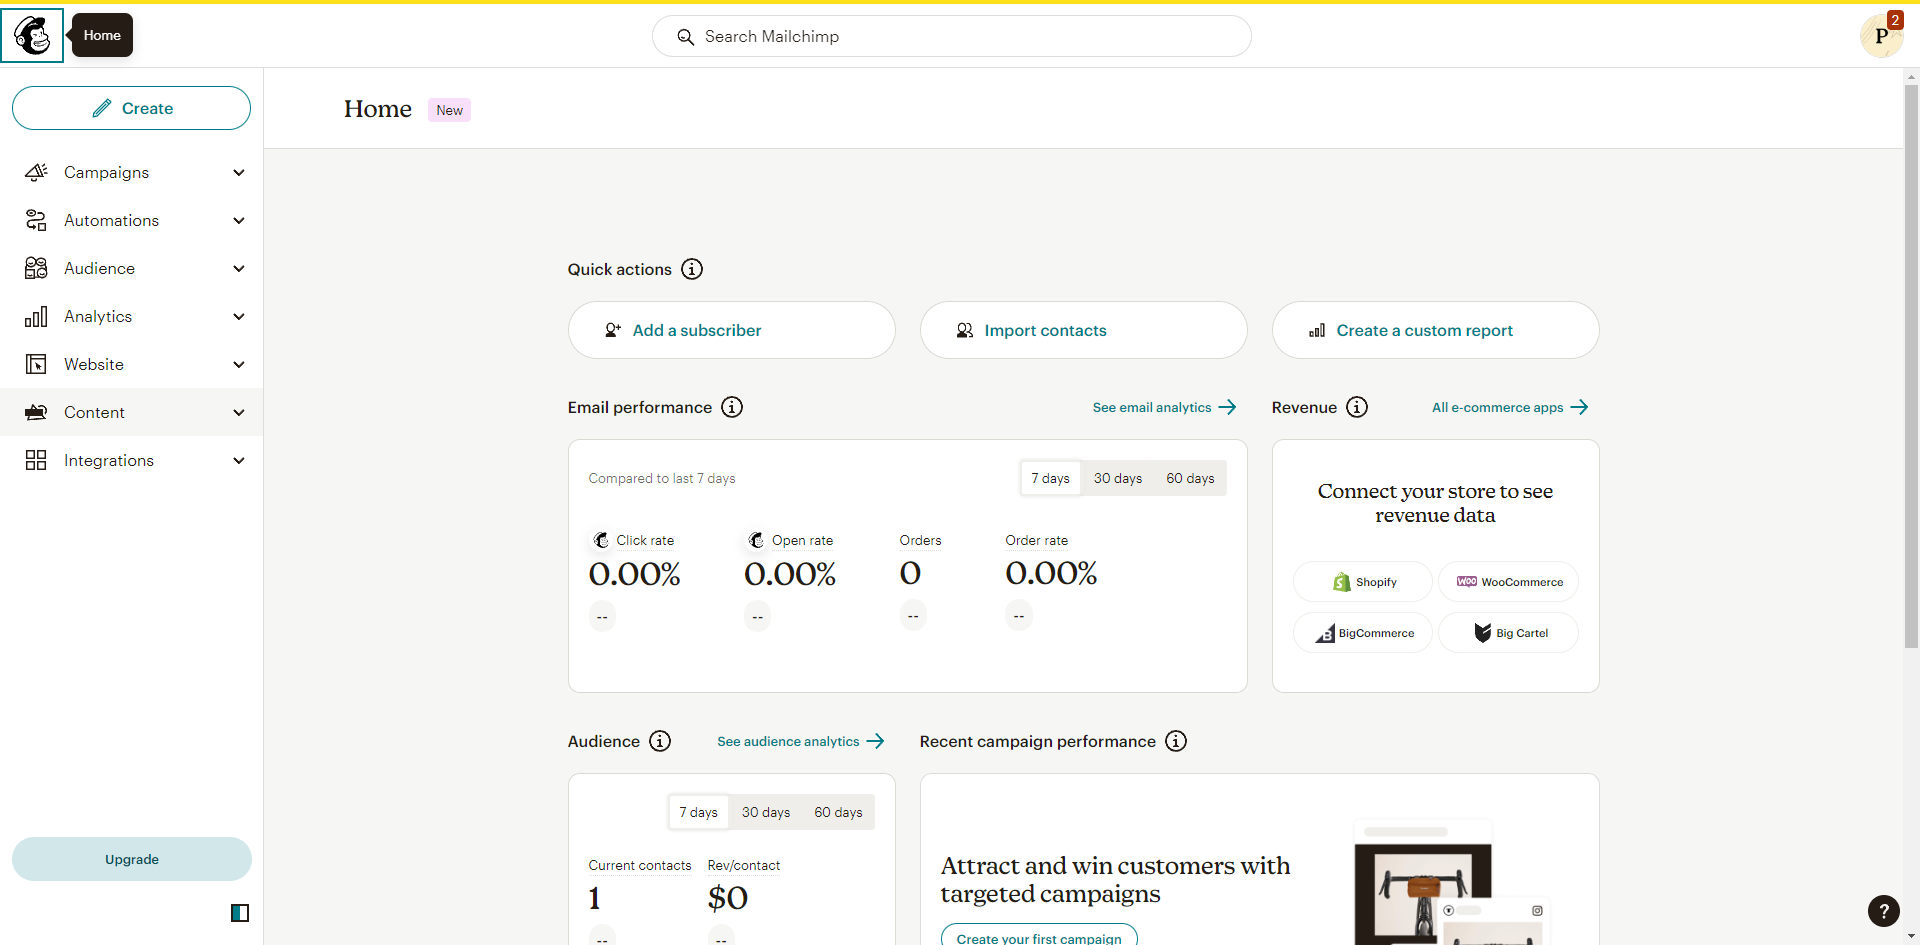1920x945 pixels.
Task: Click the Audience section info icon
Action: tap(660, 741)
